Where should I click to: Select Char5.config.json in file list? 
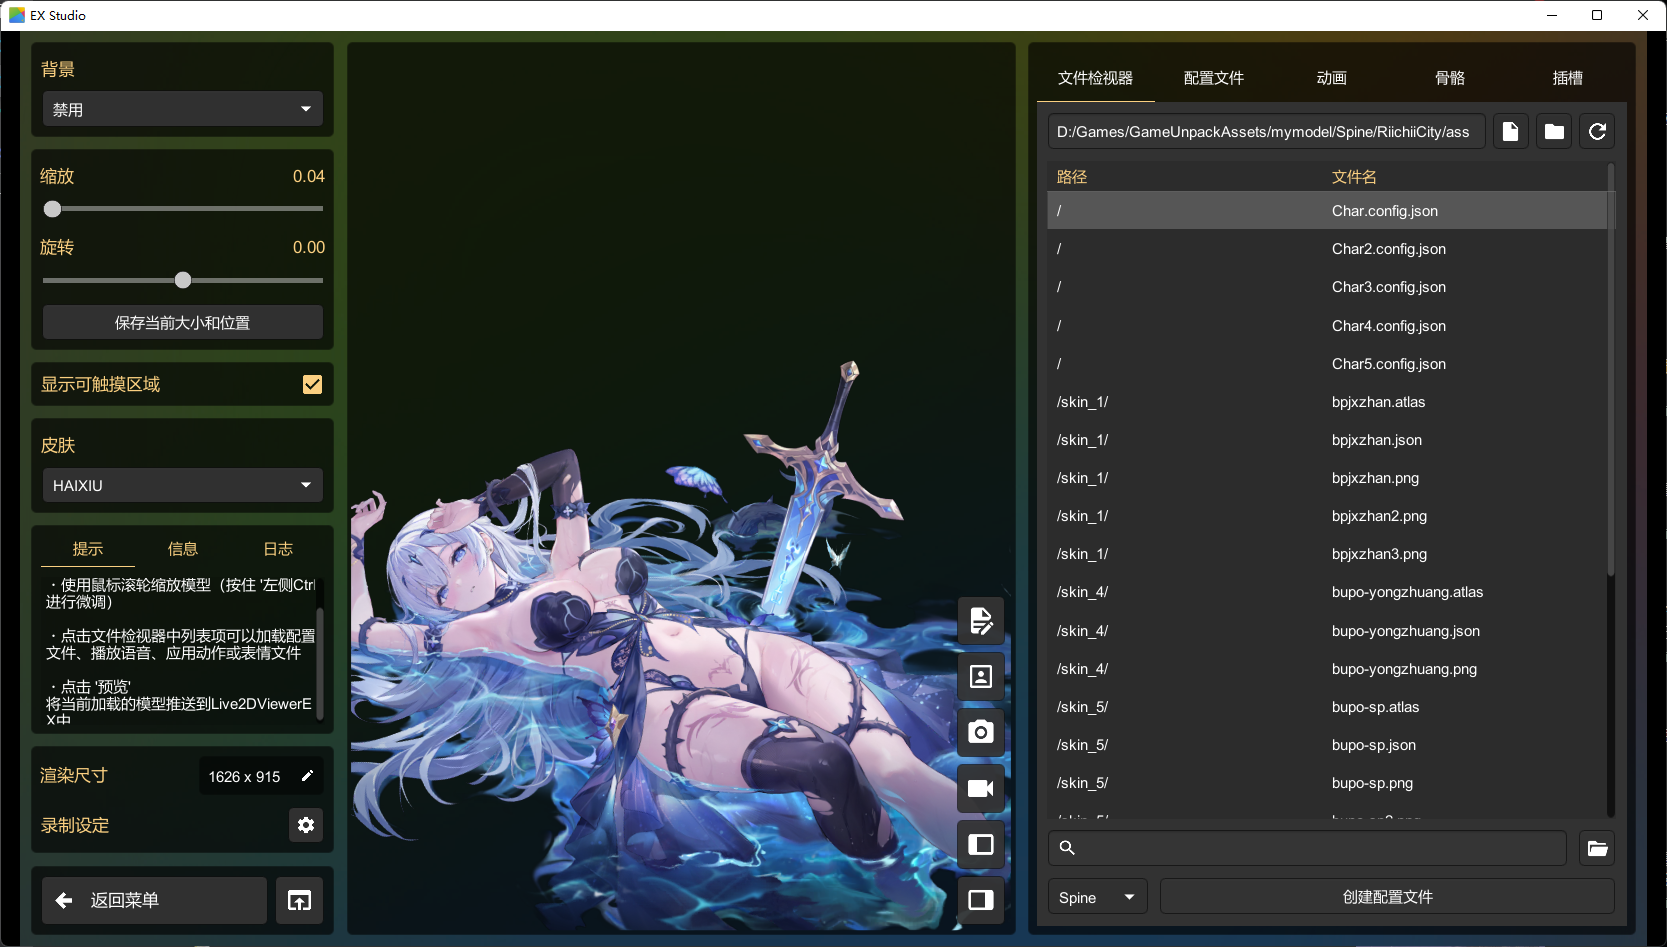(x=1327, y=364)
